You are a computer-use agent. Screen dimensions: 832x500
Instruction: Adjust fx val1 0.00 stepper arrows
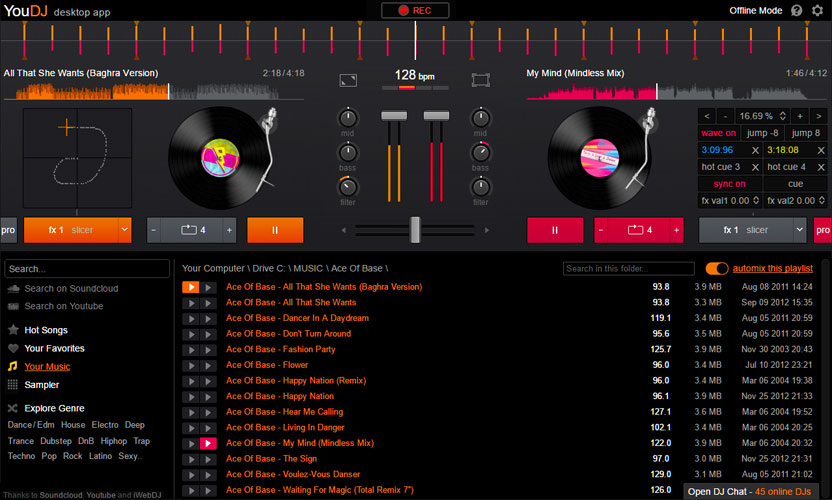(x=756, y=201)
